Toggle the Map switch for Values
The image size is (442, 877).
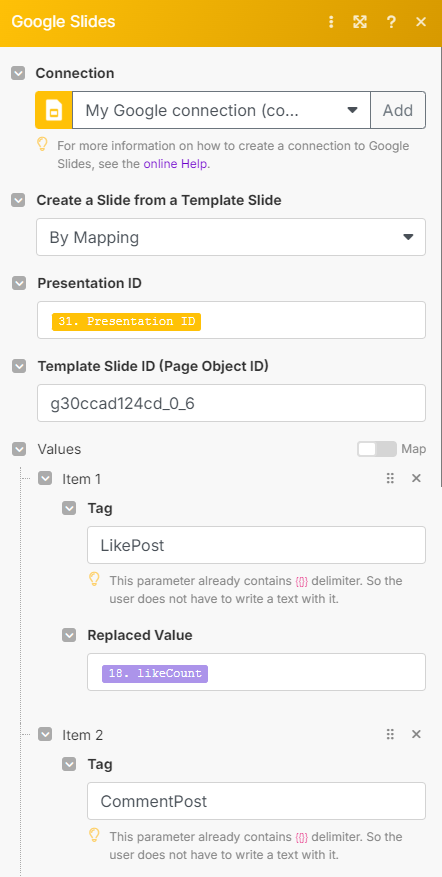click(377, 449)
